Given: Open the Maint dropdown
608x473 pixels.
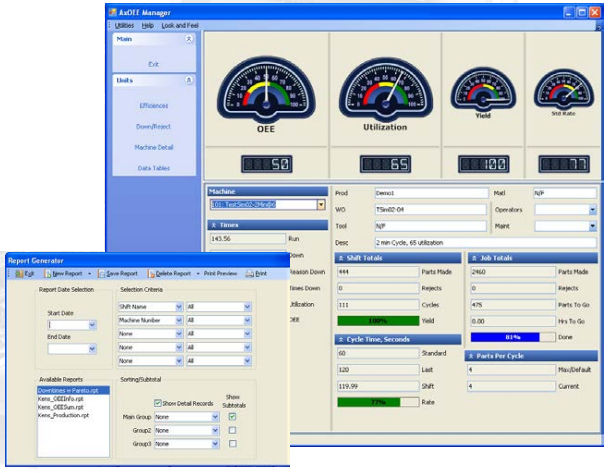Looking at the screenshot, I should pos(593,226).
